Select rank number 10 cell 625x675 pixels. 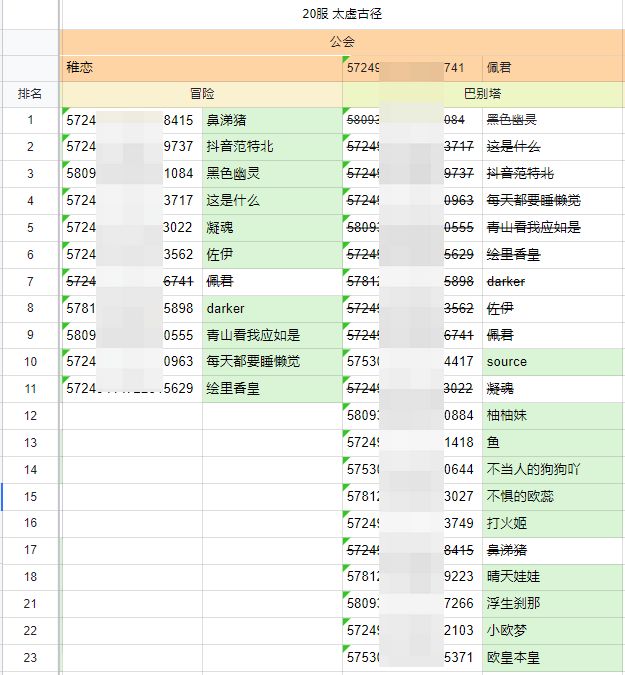30,362
